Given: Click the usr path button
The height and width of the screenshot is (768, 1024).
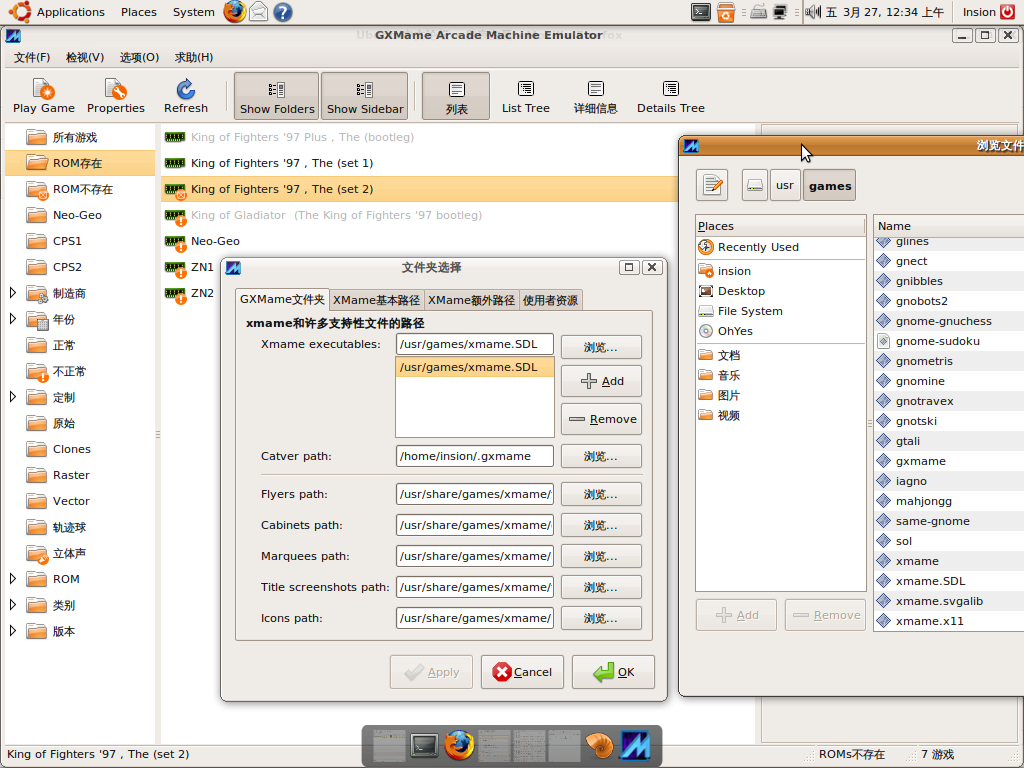Looking at the screenshot, I should point(785,185).
